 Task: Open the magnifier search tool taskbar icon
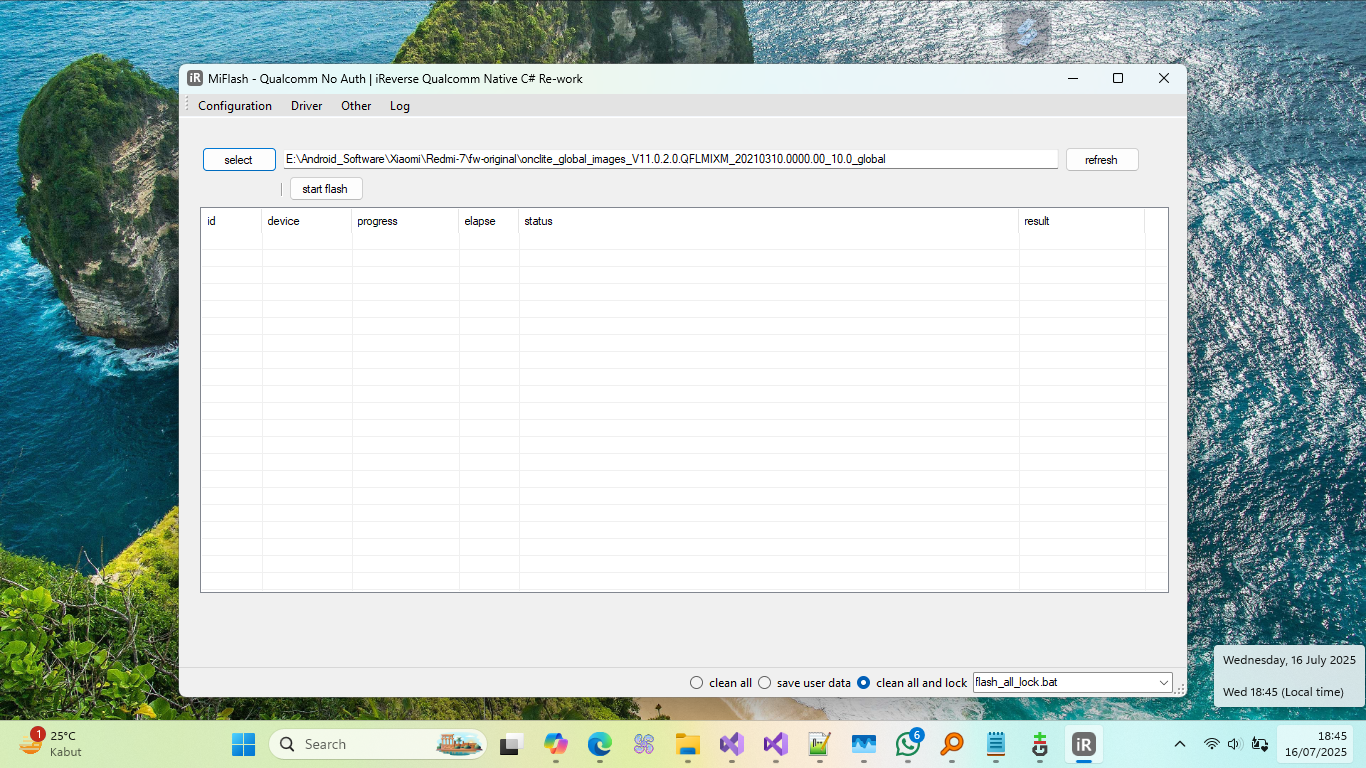[951, 744]
